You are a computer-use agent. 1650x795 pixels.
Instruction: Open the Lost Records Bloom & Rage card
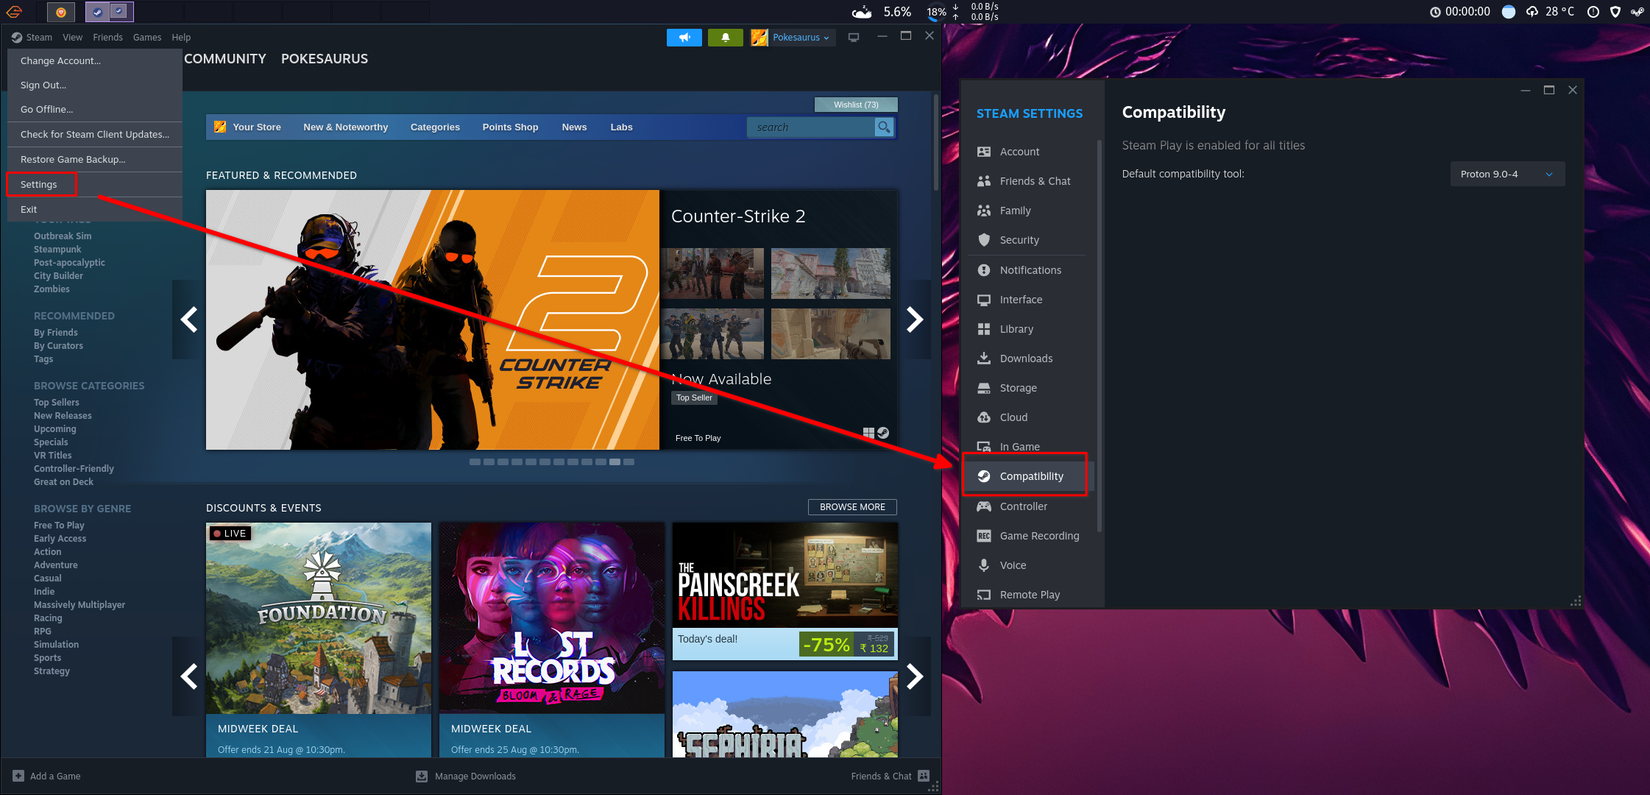pos(552,640)
